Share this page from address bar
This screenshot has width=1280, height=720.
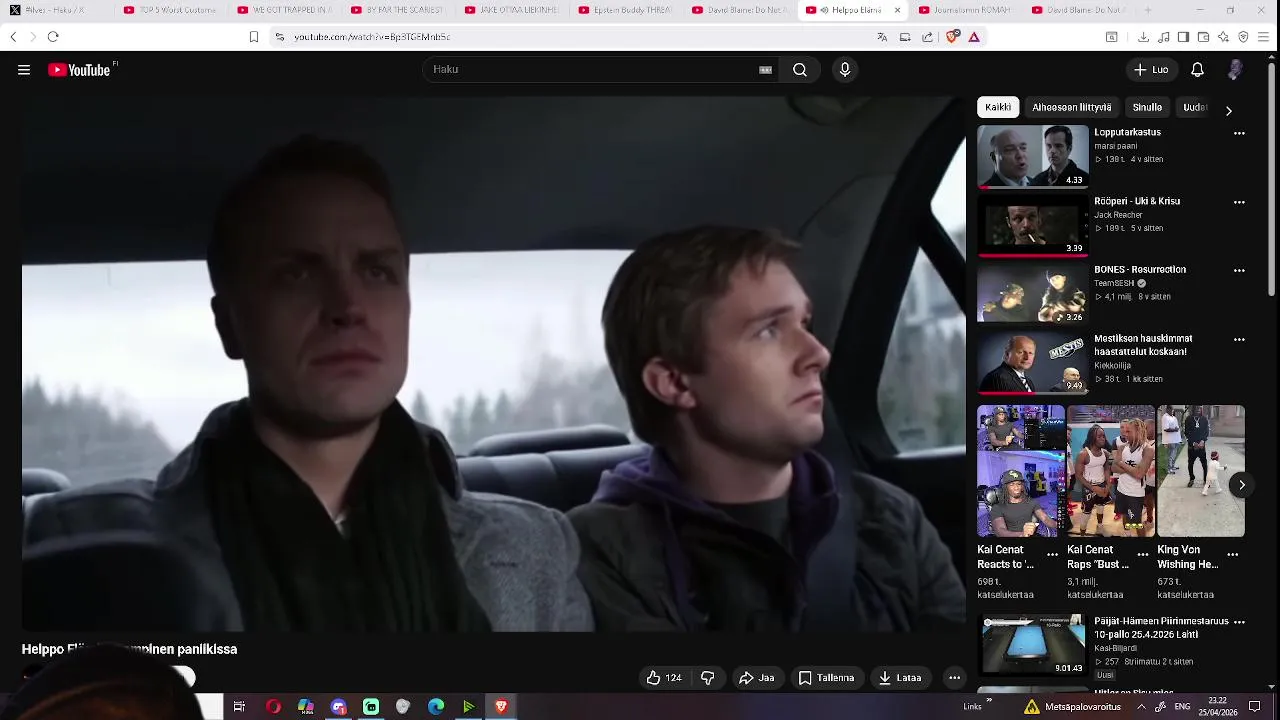[x=928, y=37]
